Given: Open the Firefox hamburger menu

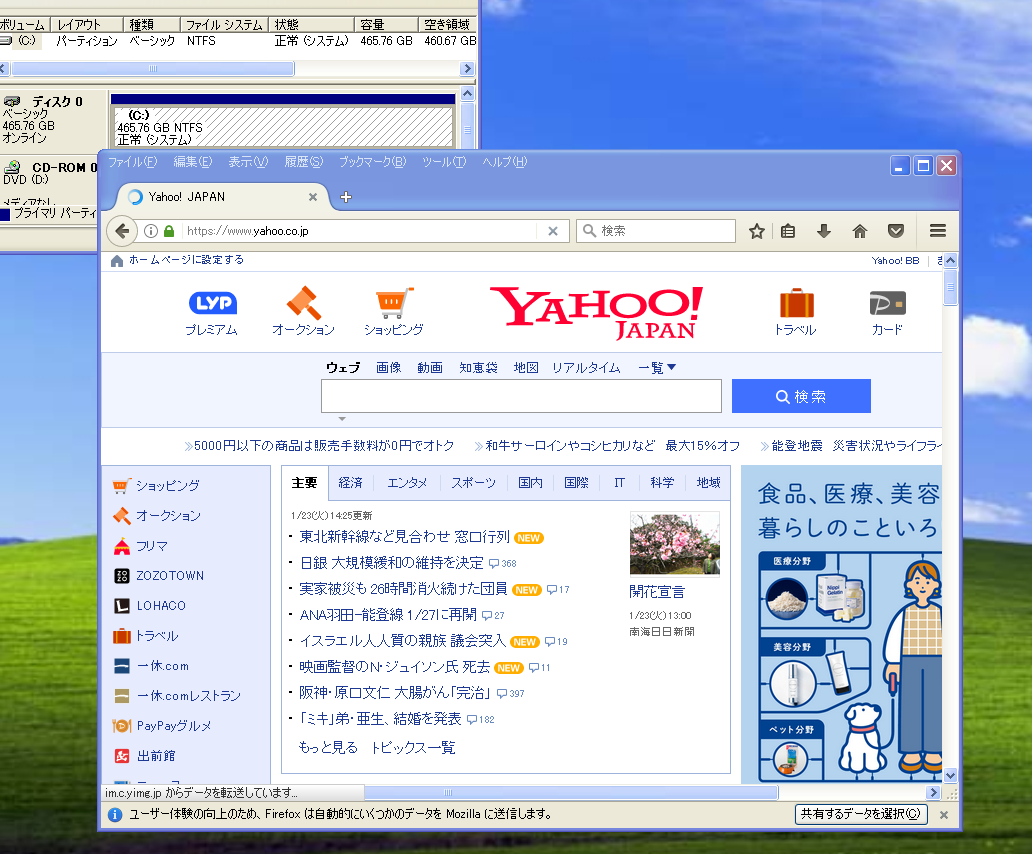Looking at the screenshot, I should (938, 231).
